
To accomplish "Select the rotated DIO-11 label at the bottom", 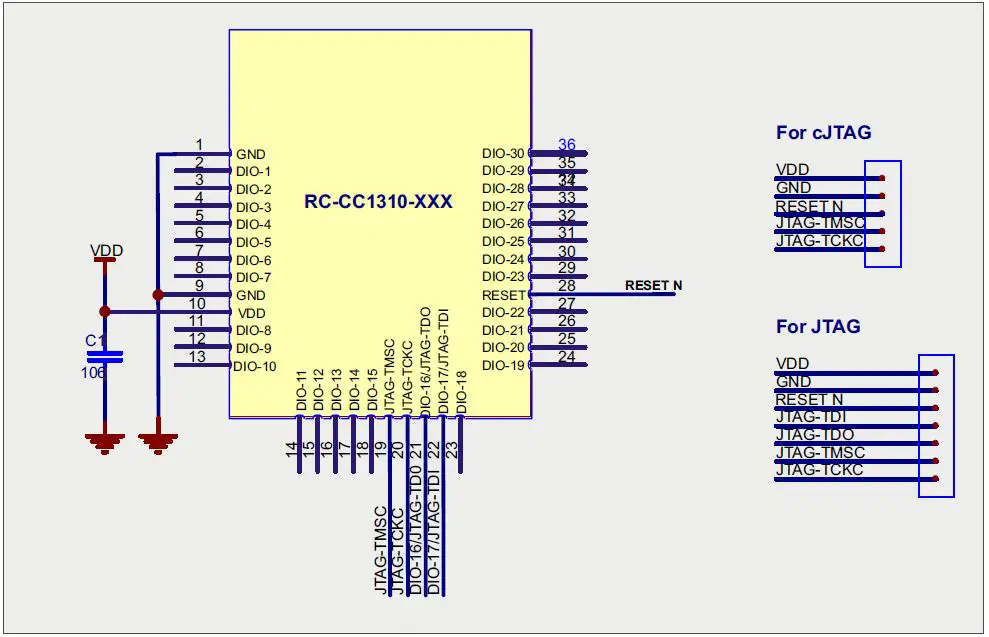I will pyautogui.click(x=301, y=392).
